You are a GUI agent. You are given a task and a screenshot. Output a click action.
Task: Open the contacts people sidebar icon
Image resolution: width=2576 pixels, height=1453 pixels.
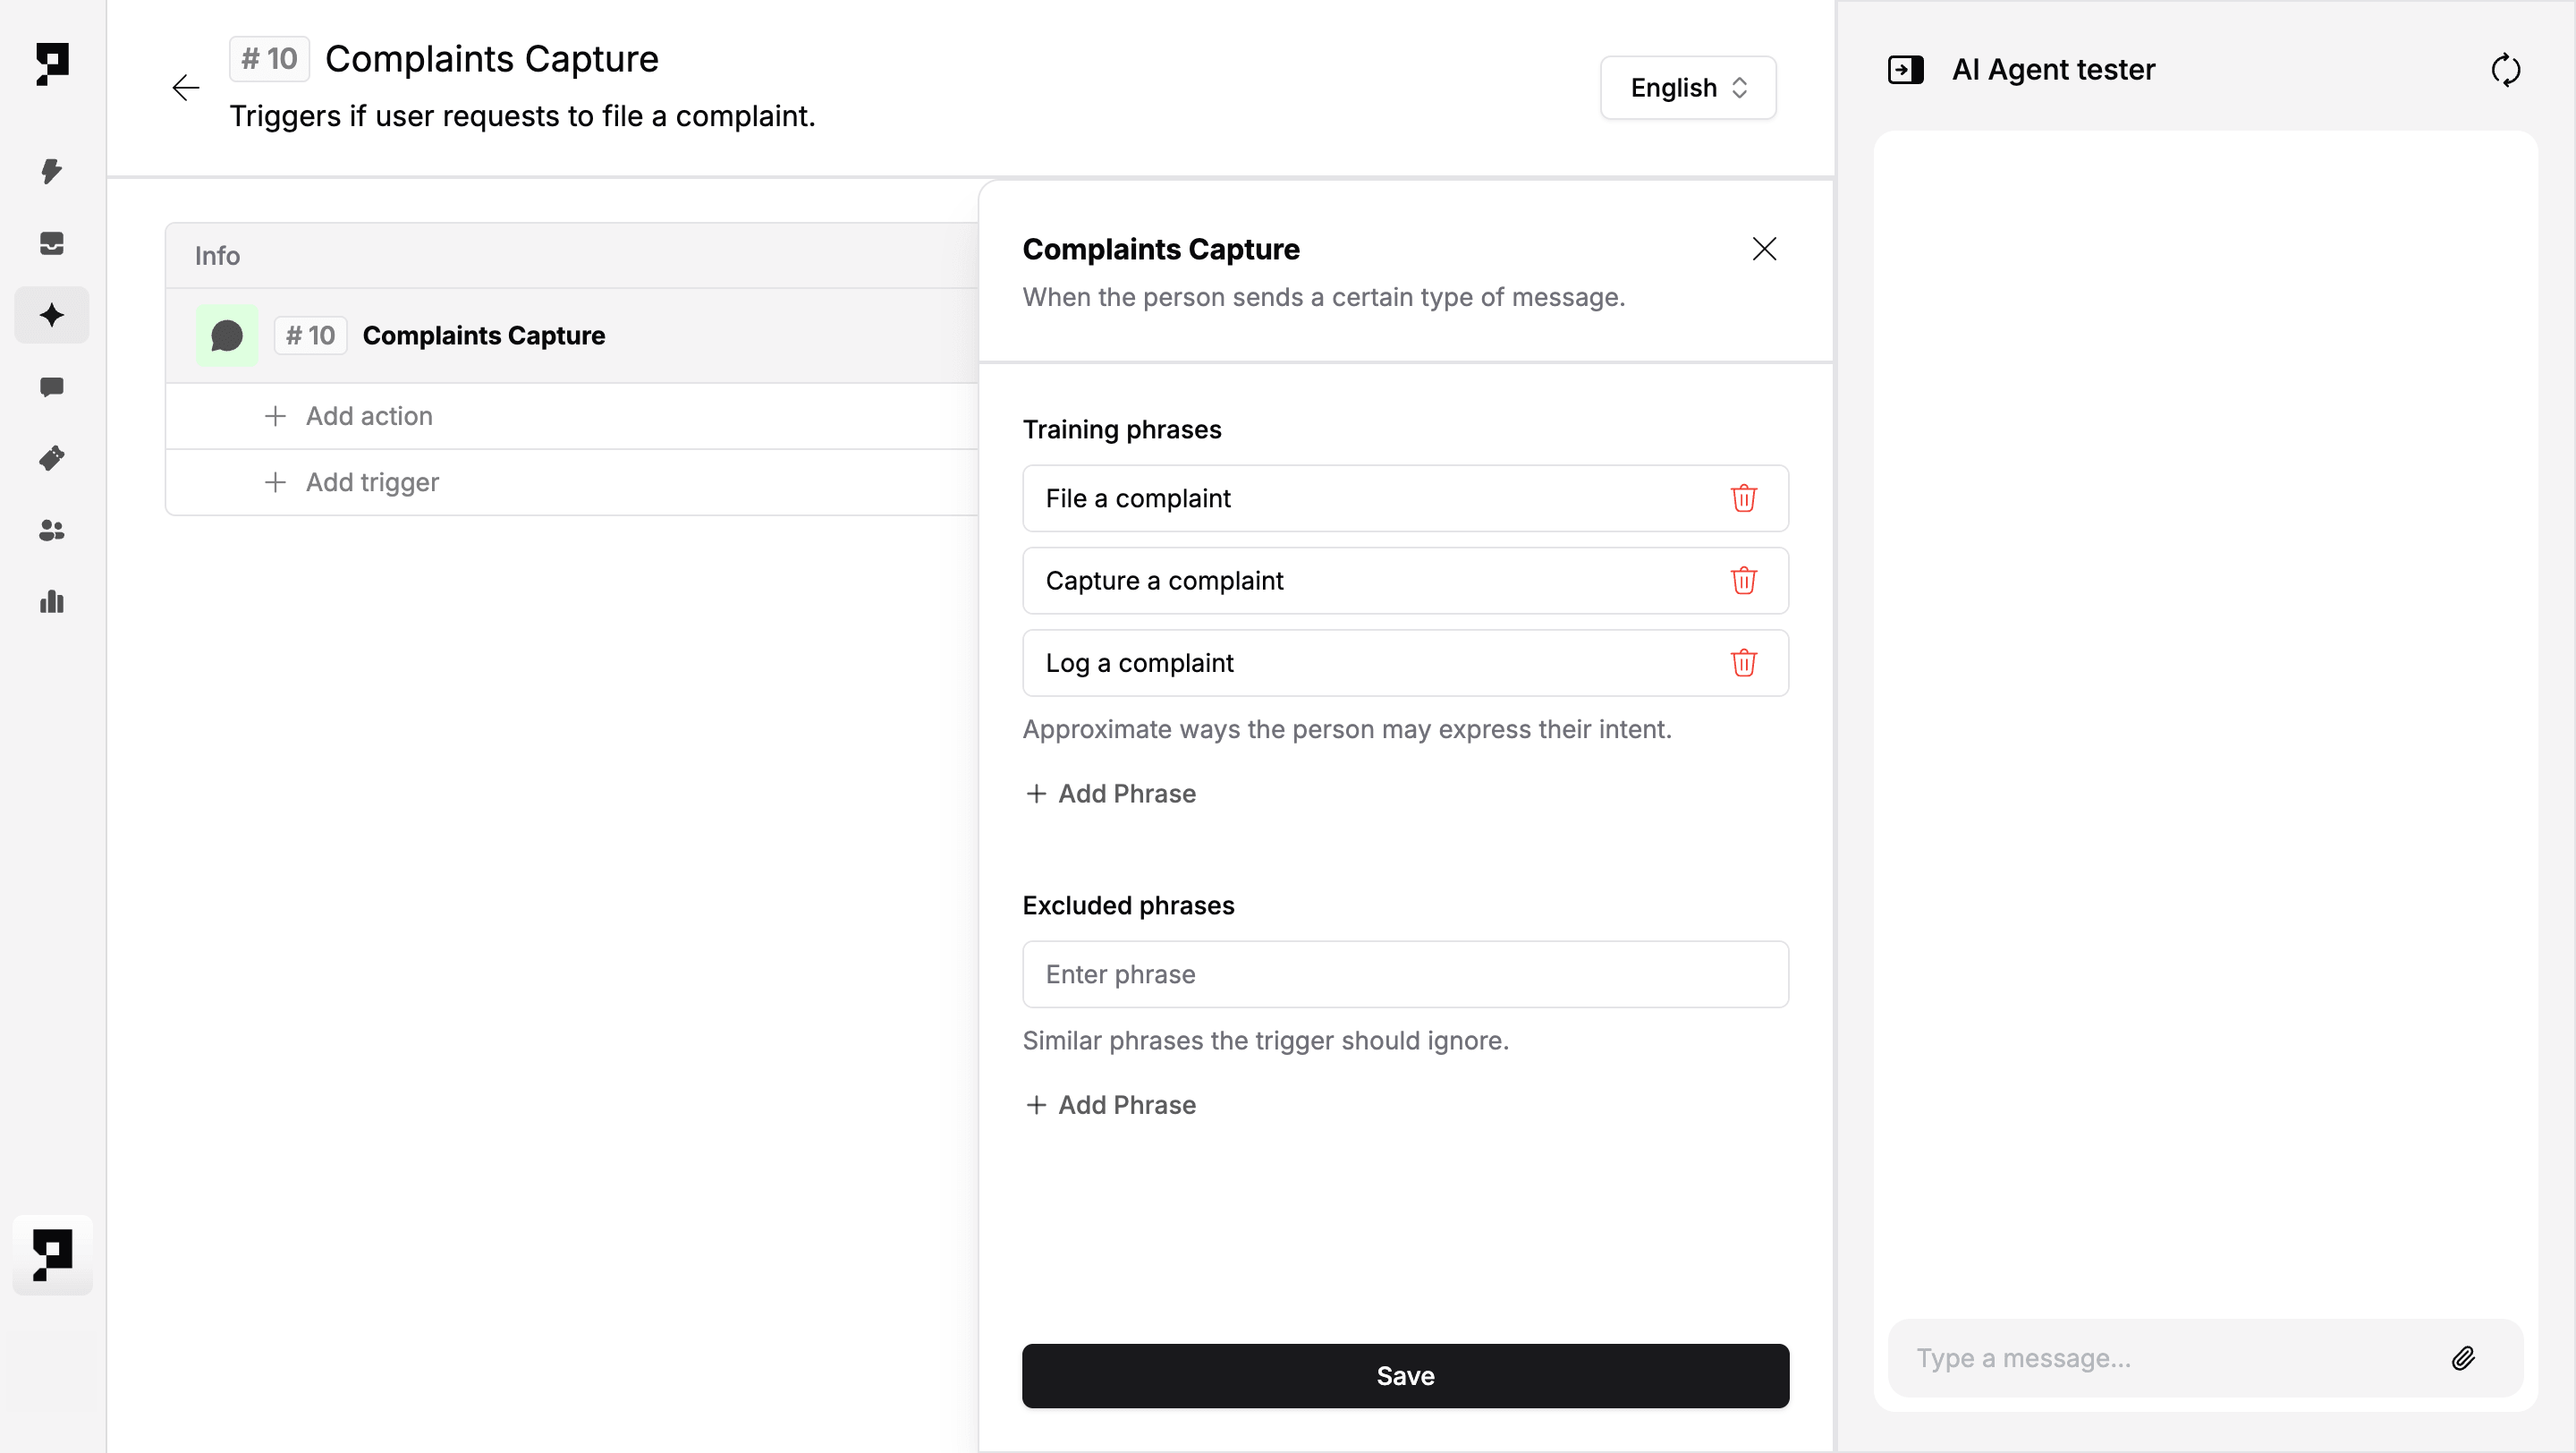[x=52, y=530]
